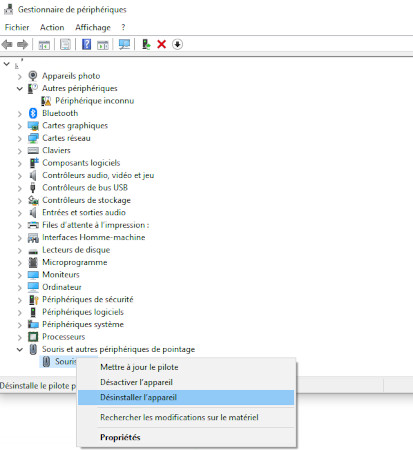The width and height of the screenshot is (413, 450).
Task: Click the Microprogramme firmware icon
Action: click(x=33, y=262)
